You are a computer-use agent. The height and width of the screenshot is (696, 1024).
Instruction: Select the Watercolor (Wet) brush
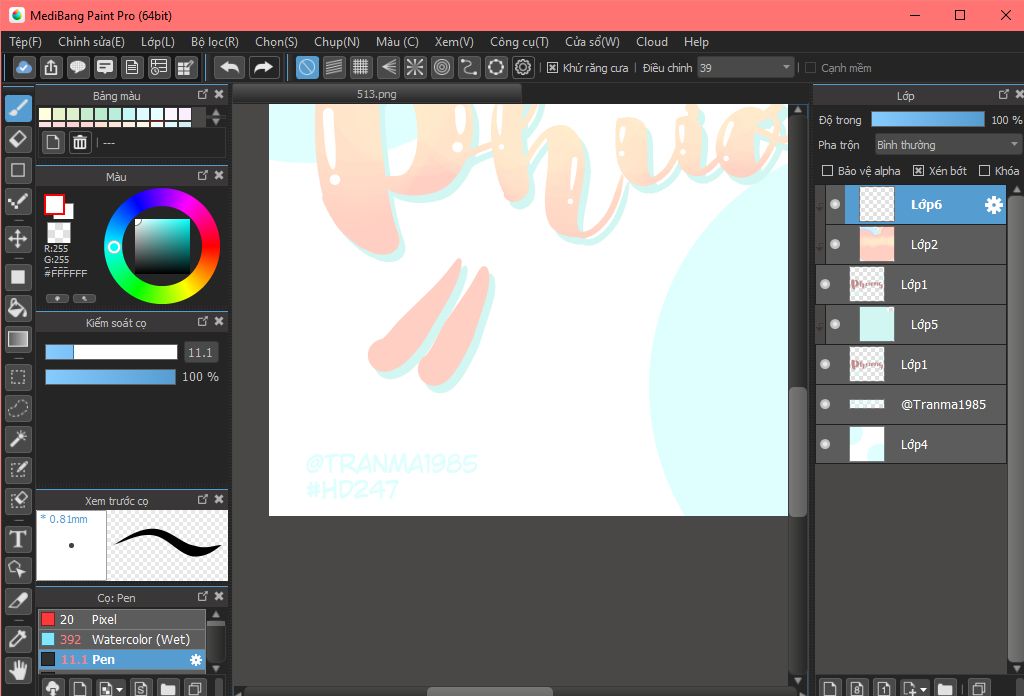tap(122, 640)
